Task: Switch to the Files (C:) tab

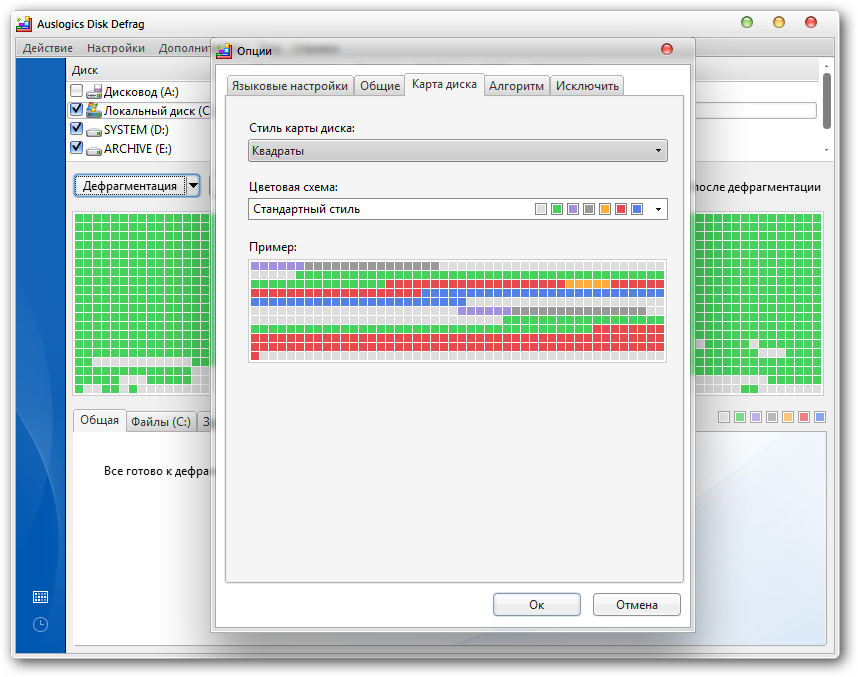Action: coord(161,422)
